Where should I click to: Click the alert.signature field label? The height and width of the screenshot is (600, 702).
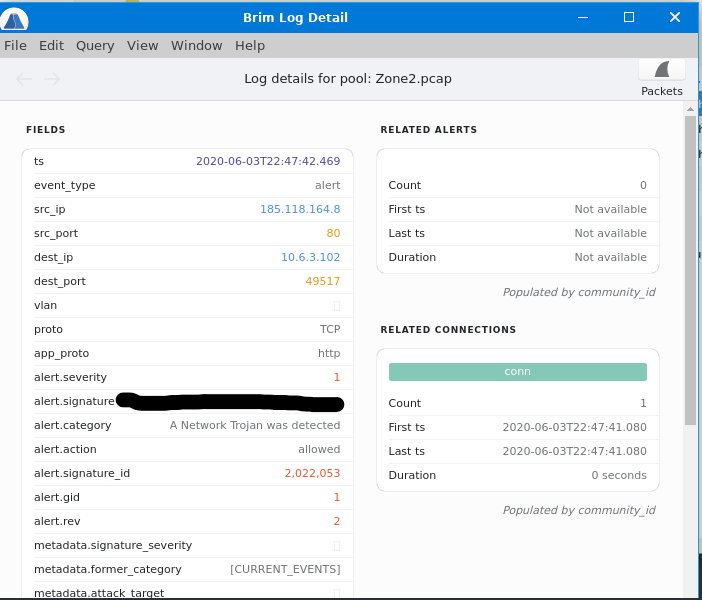pyautogui.click(x=74, y=402)
